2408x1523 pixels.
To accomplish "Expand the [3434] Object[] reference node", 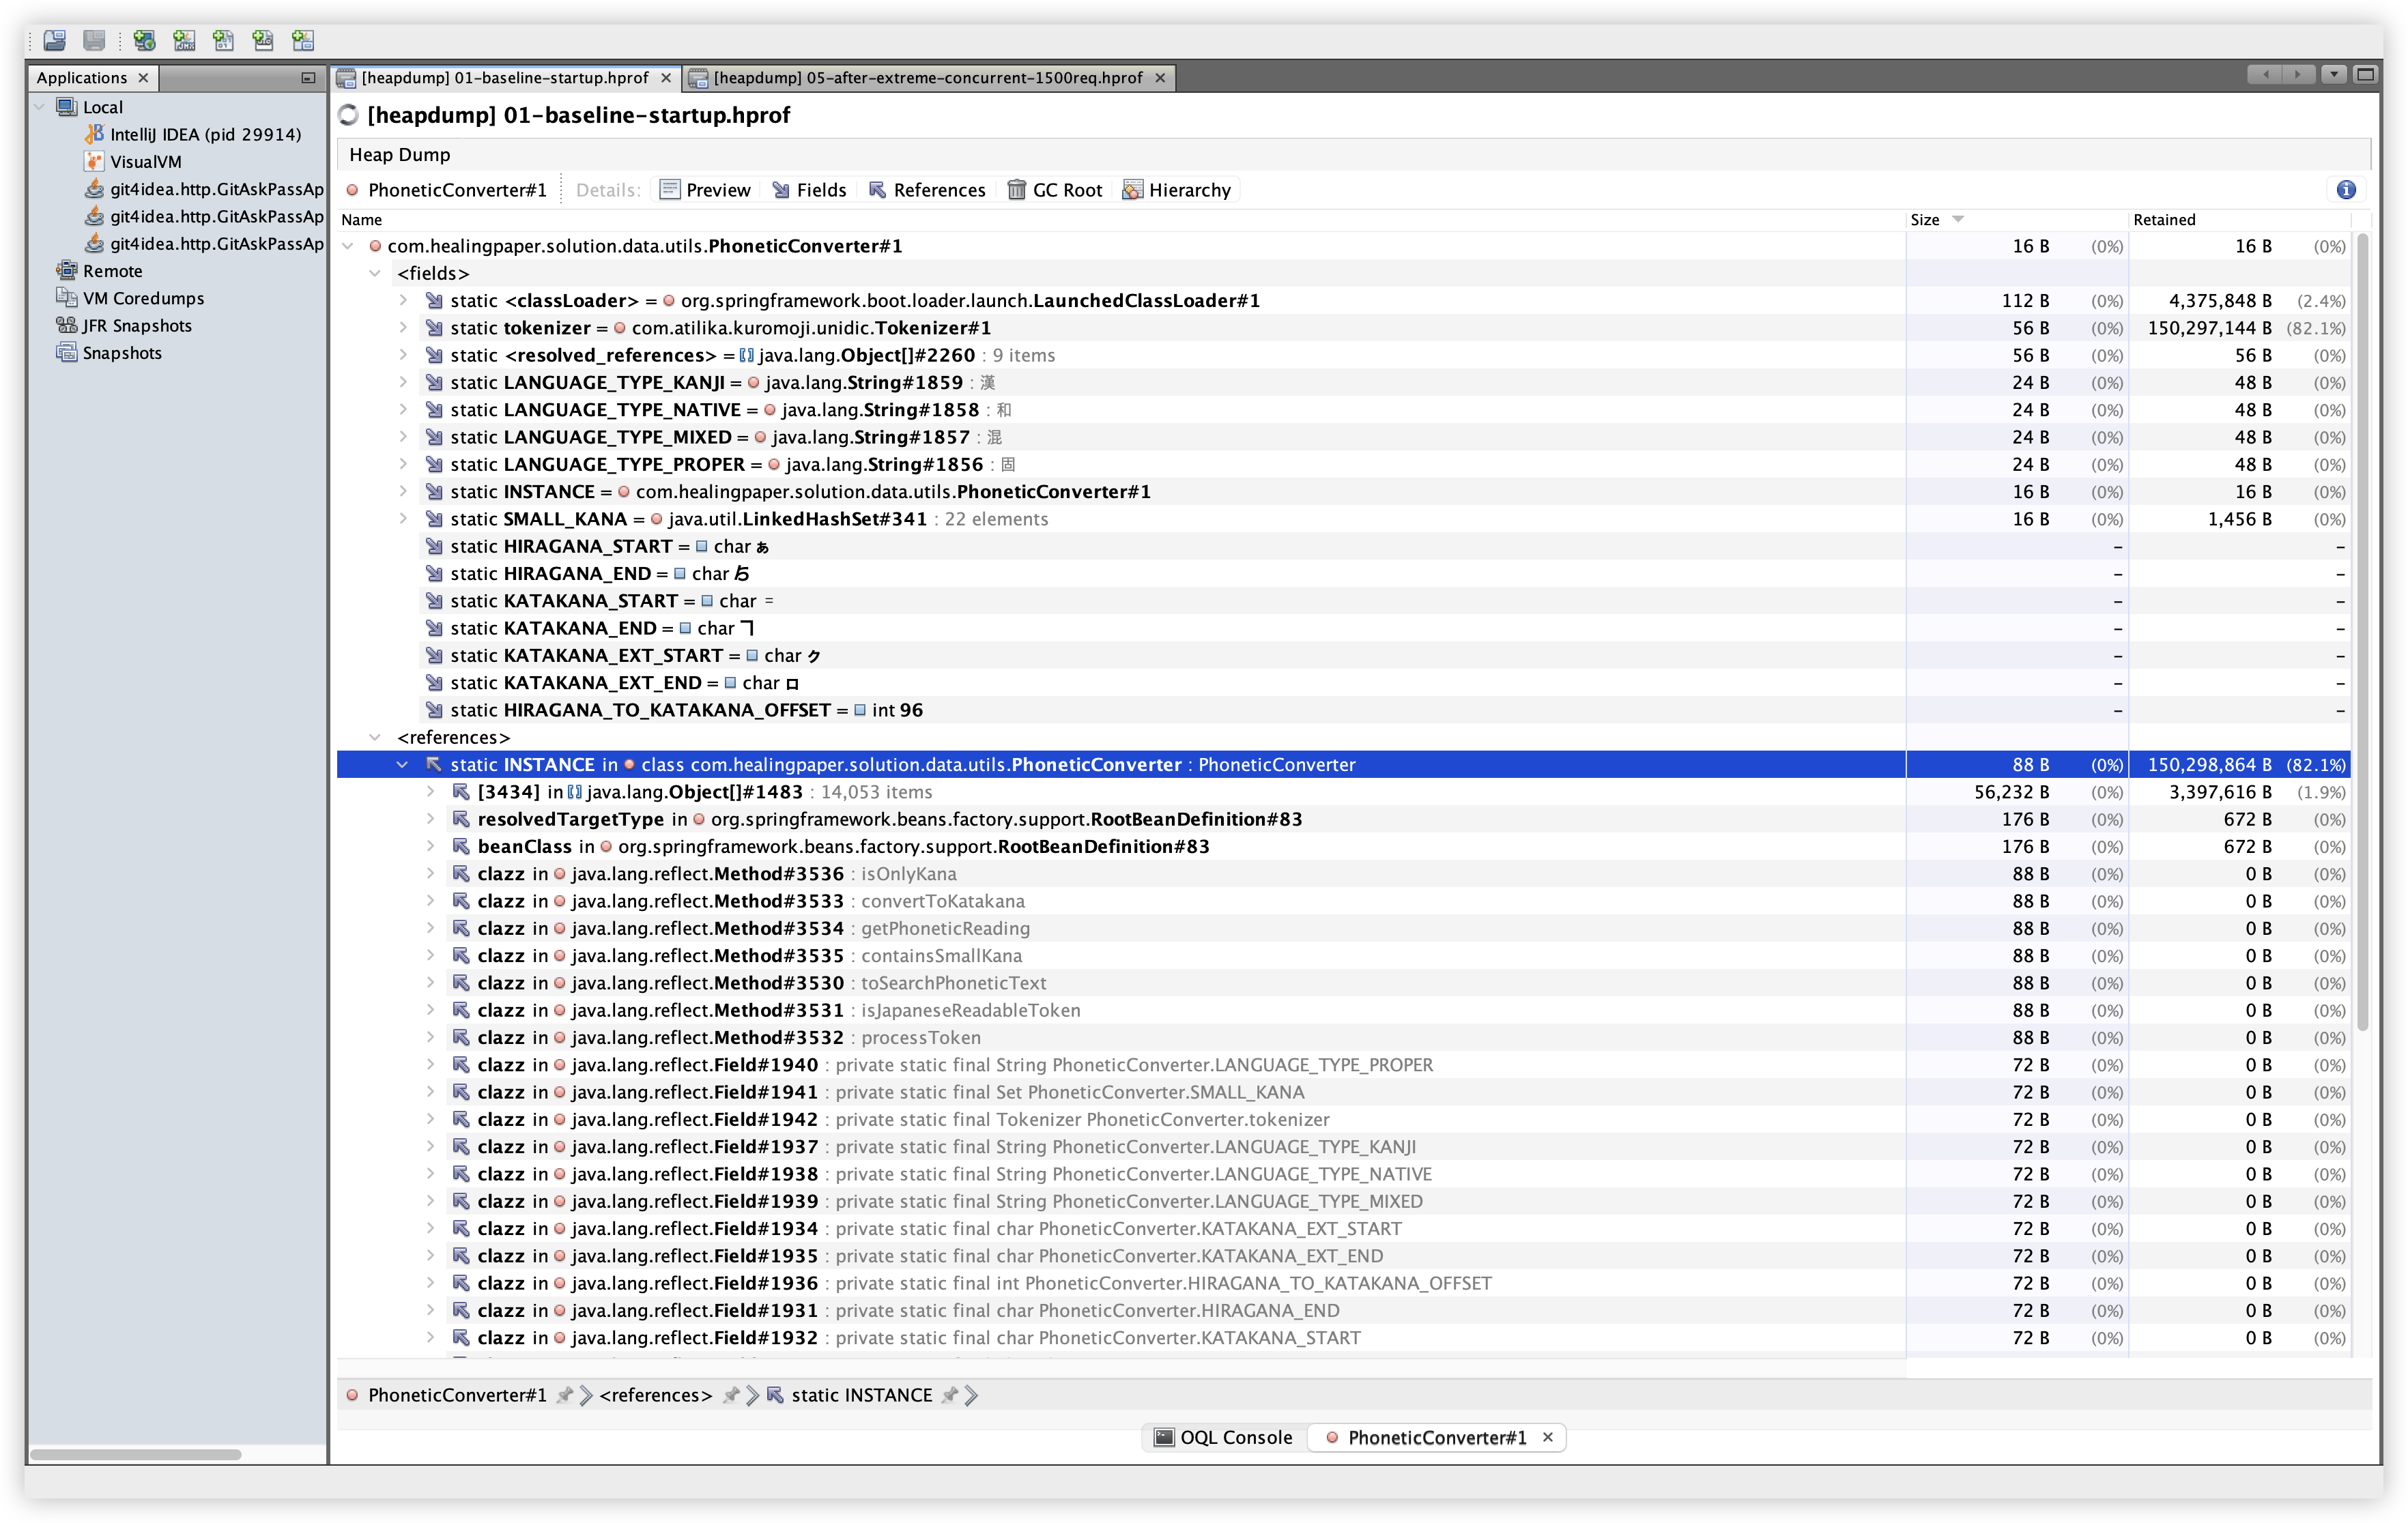I will click(x=430, y=791).
